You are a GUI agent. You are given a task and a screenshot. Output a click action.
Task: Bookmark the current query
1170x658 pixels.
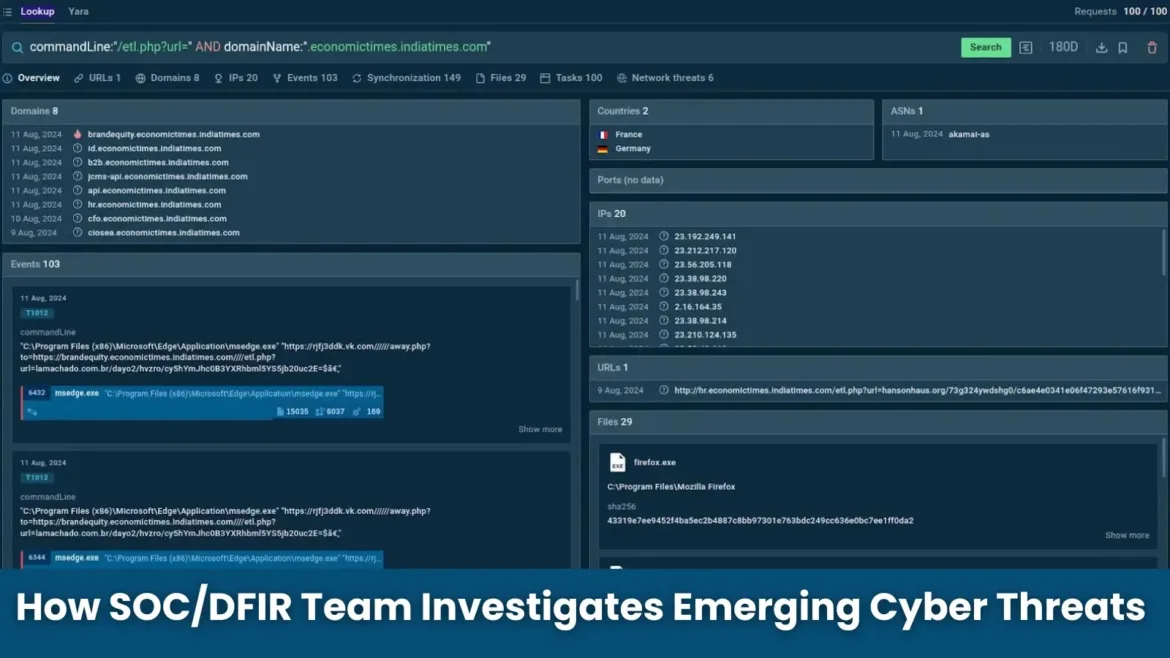[x=1125, y=46]
